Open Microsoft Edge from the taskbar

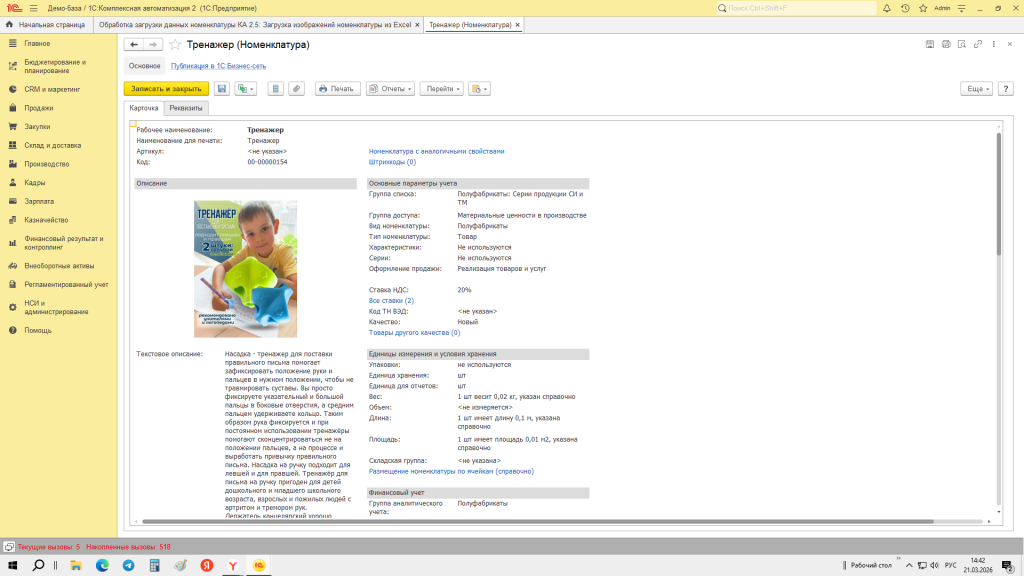(x=103, y=566)
